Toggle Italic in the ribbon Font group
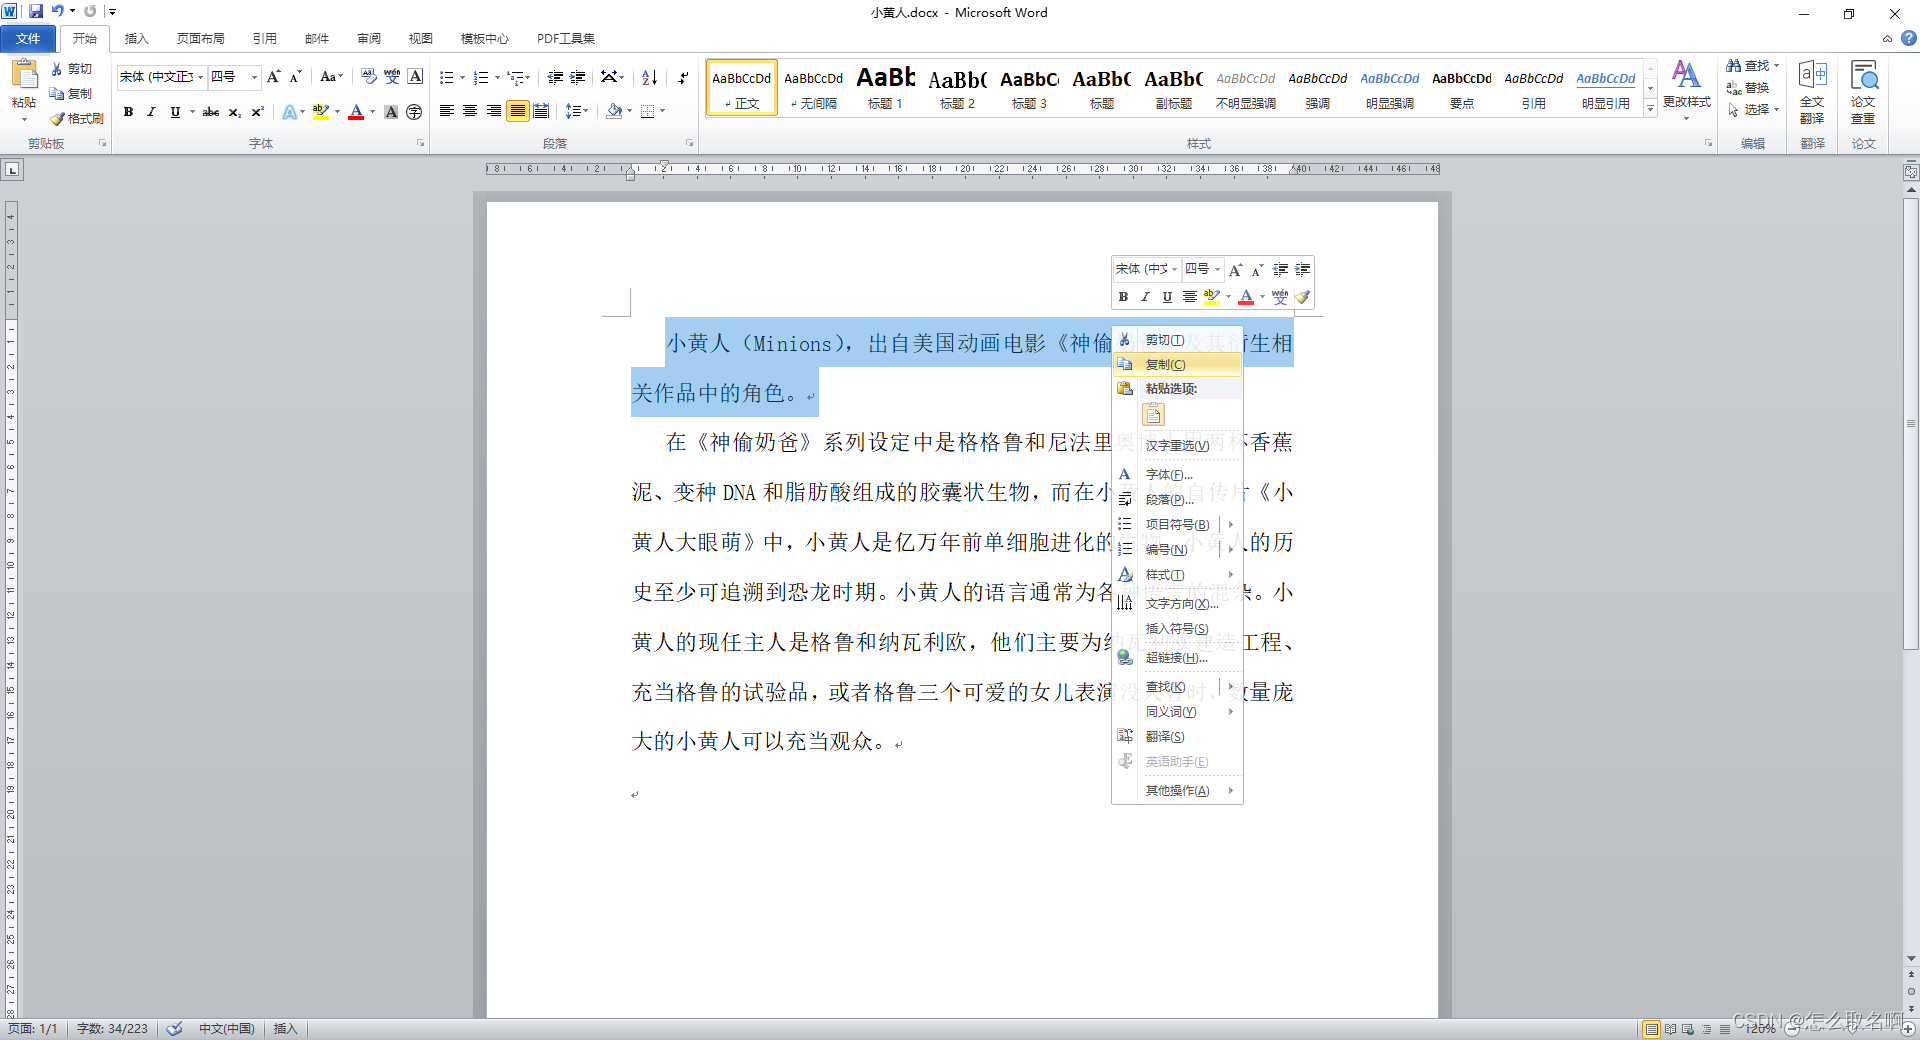This screenshot has width=1920, height=1040. (151, 112)
